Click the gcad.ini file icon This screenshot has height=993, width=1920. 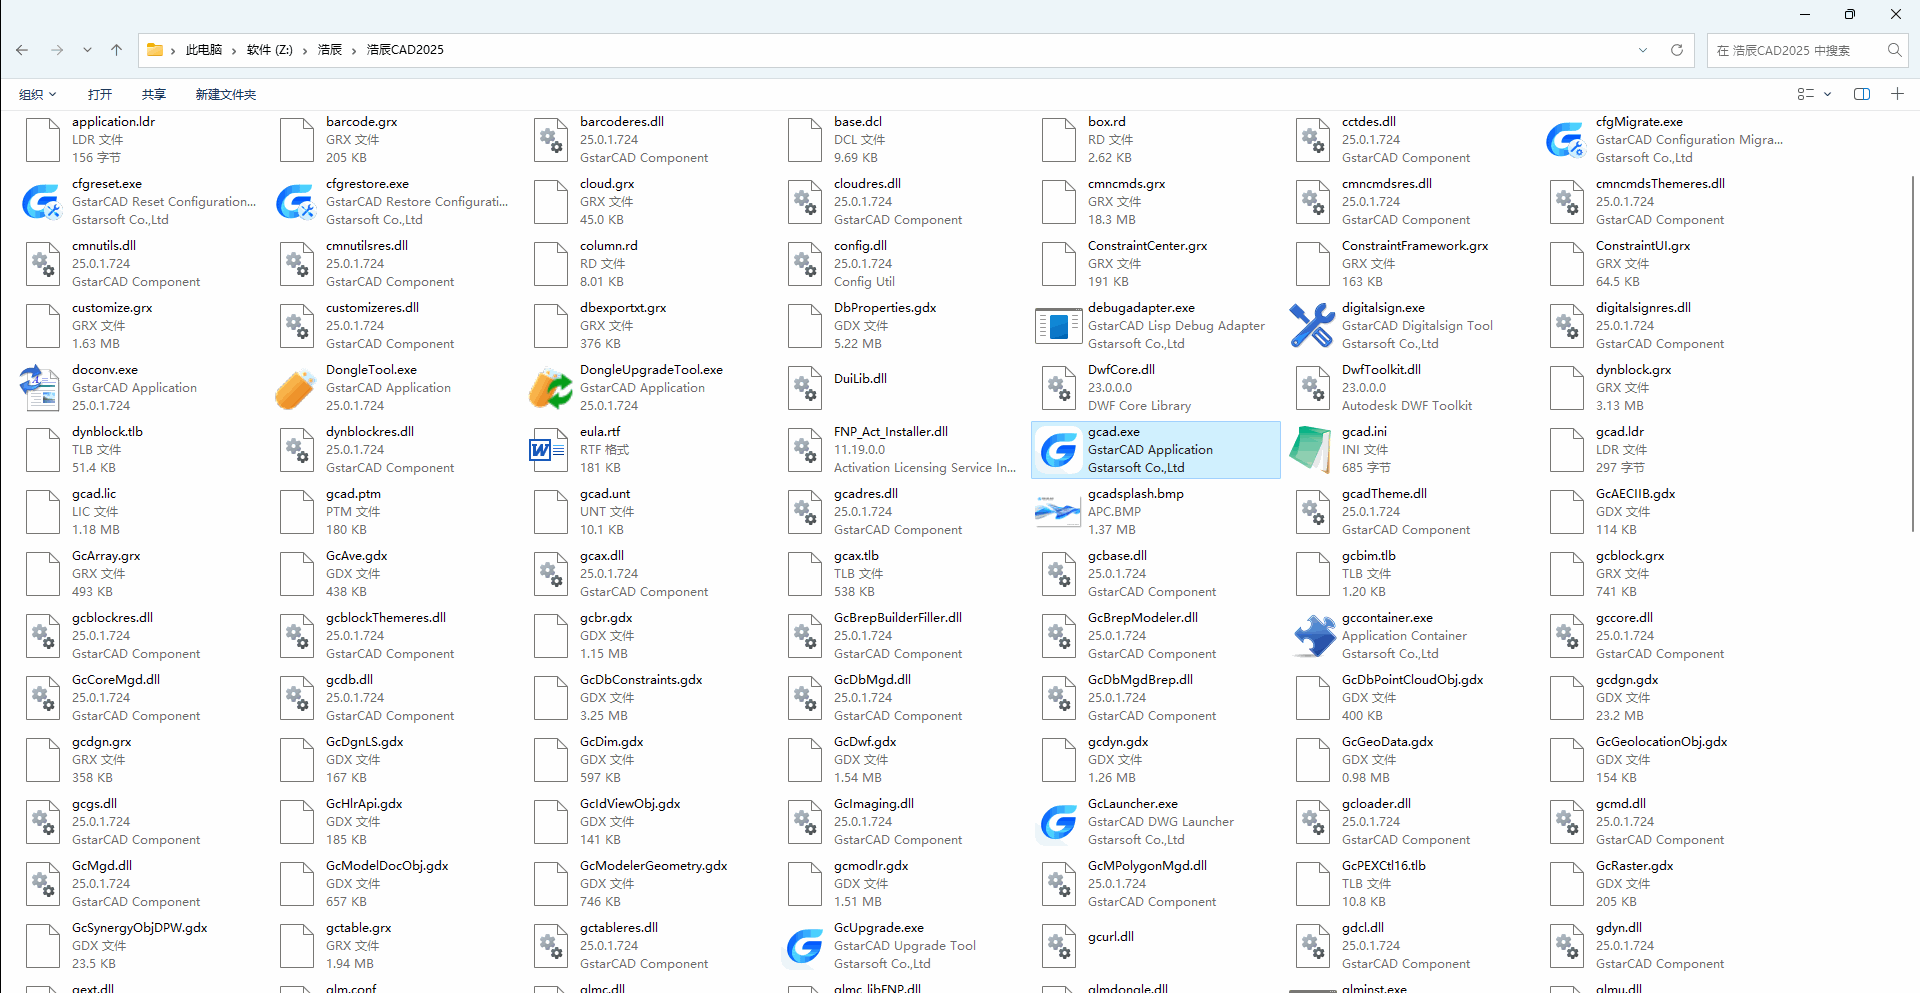tap(1312, 450)
